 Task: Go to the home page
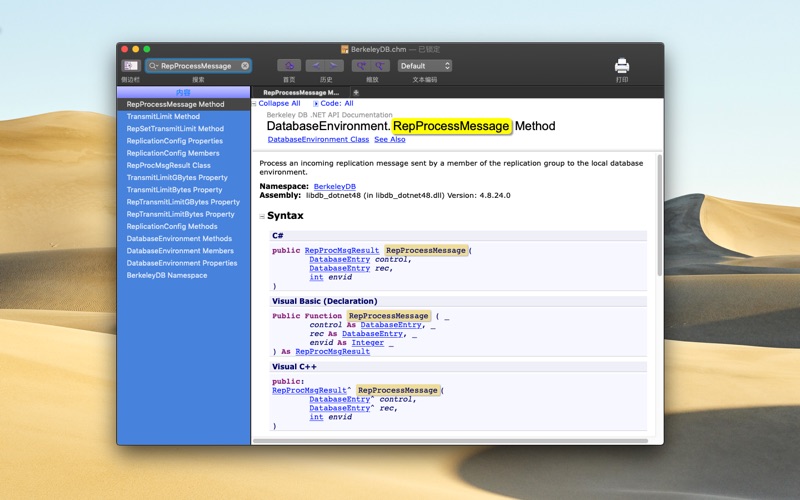289,66
